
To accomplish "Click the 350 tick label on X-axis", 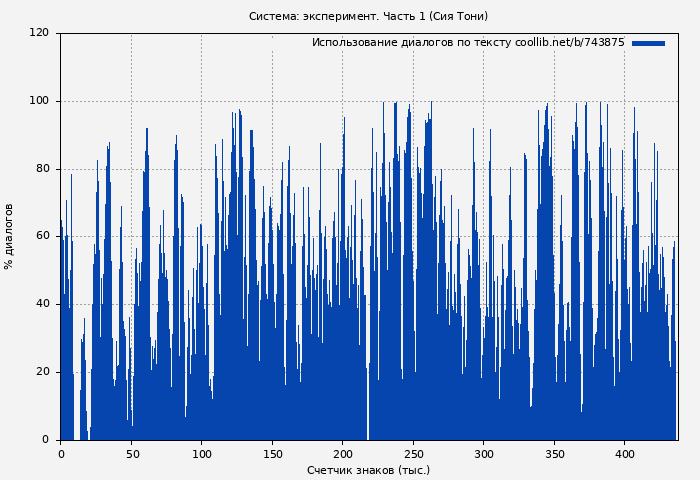I will pyautogui.click(x=554, y=453).
